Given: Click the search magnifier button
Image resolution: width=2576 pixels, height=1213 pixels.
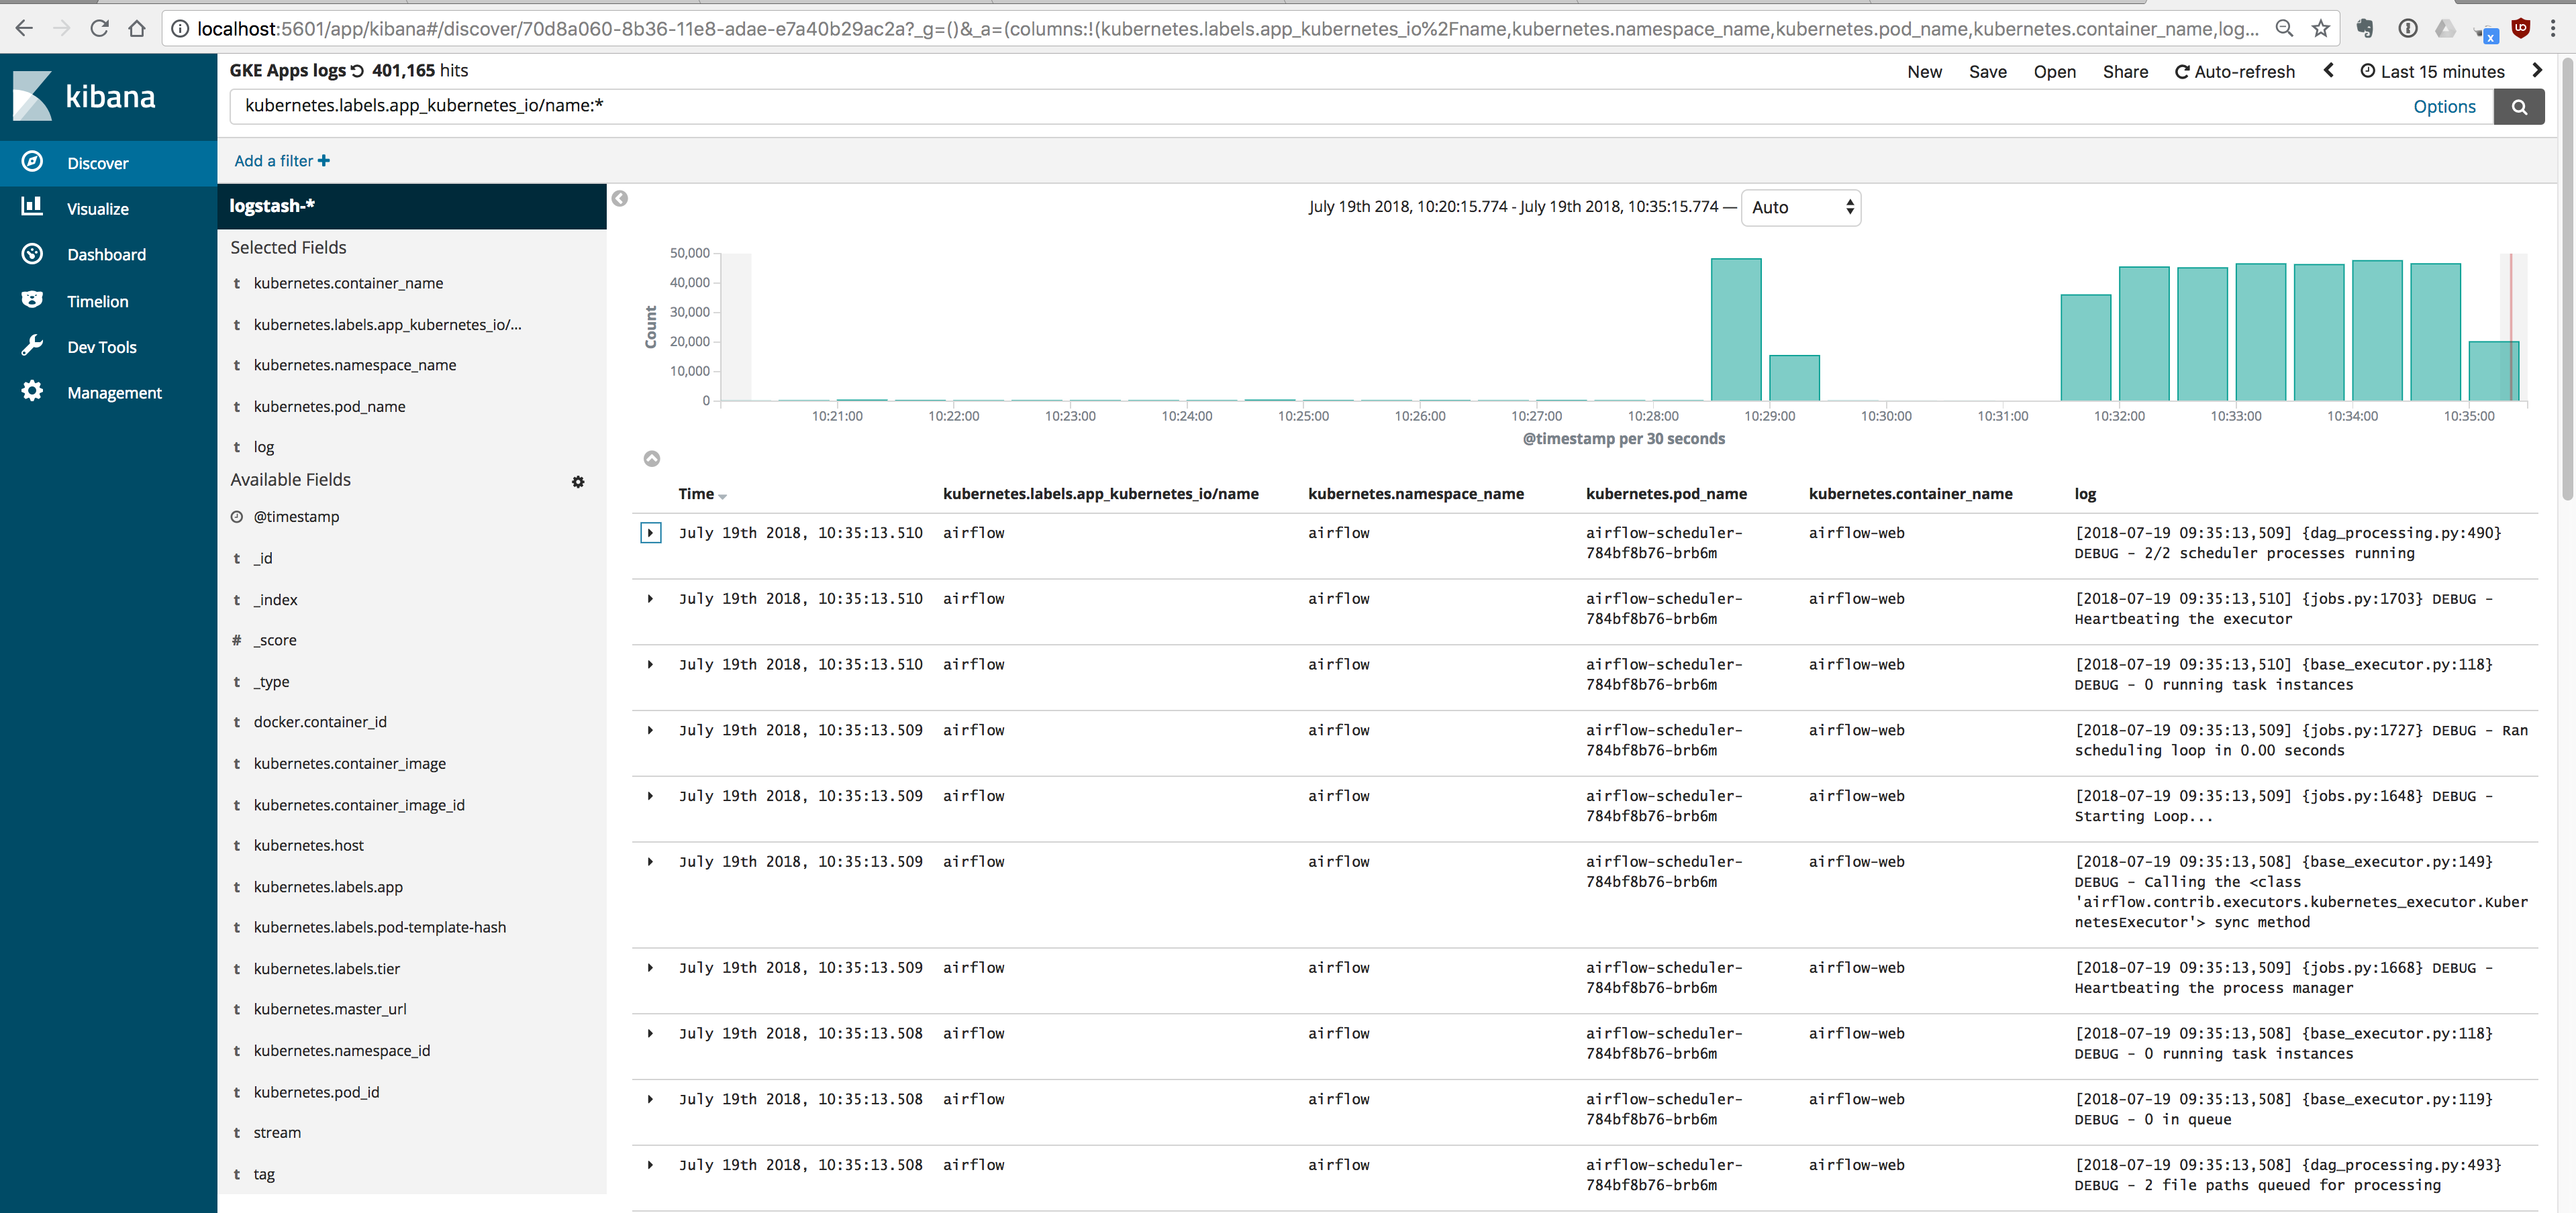Looking at the screenshot, I should 2518,107.
